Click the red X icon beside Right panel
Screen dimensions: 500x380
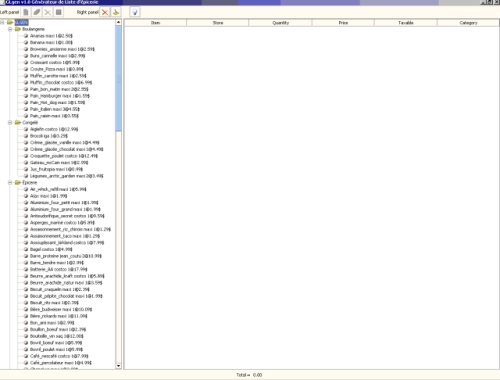105,12
